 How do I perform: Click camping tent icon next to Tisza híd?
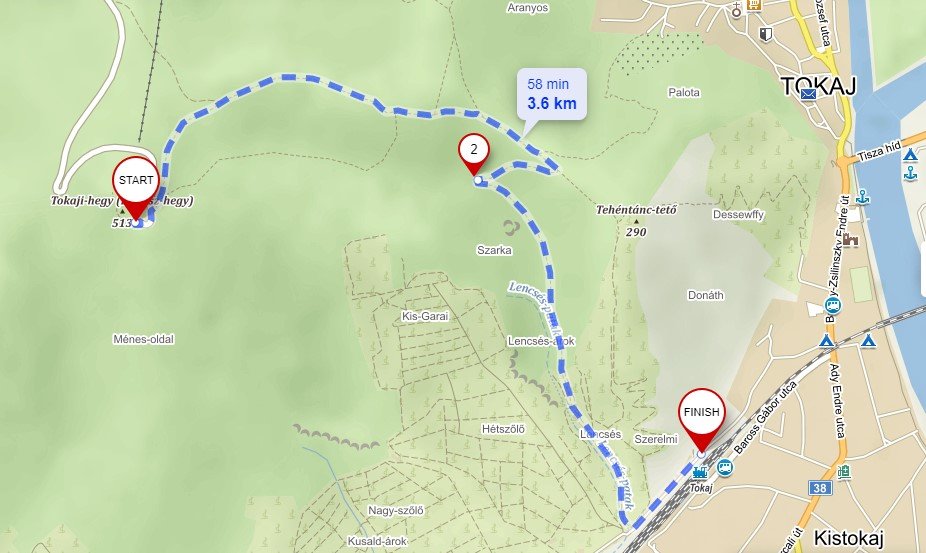point(909,155)
